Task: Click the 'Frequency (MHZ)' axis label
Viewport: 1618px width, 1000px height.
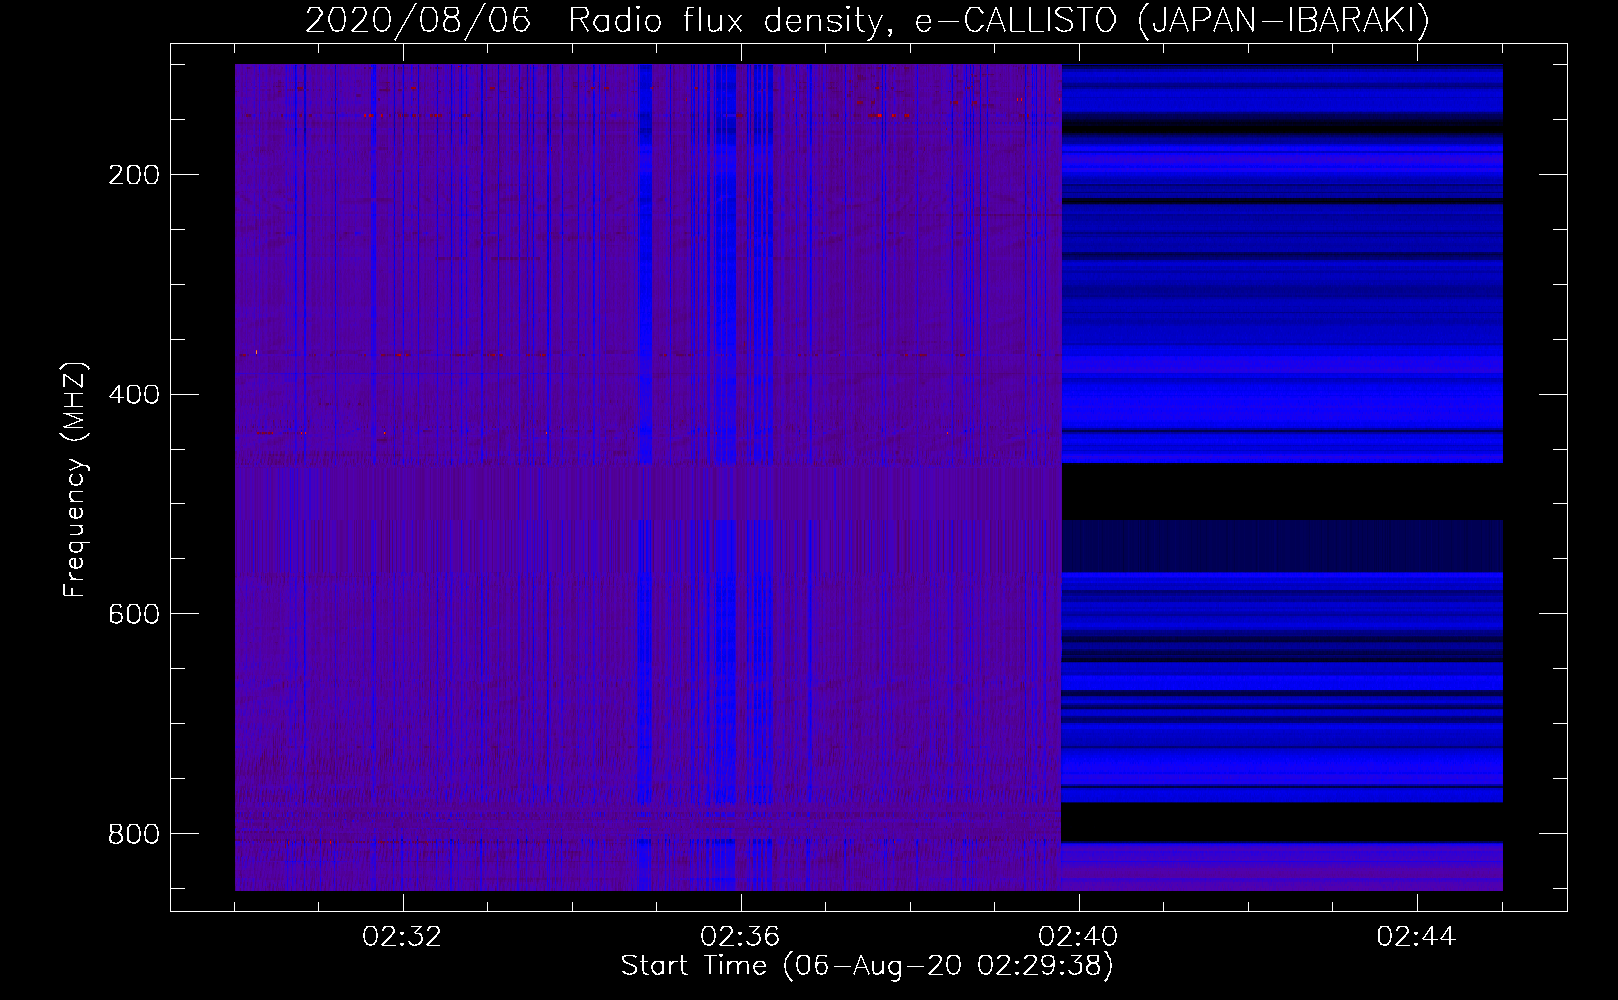Action: point(75,480)
